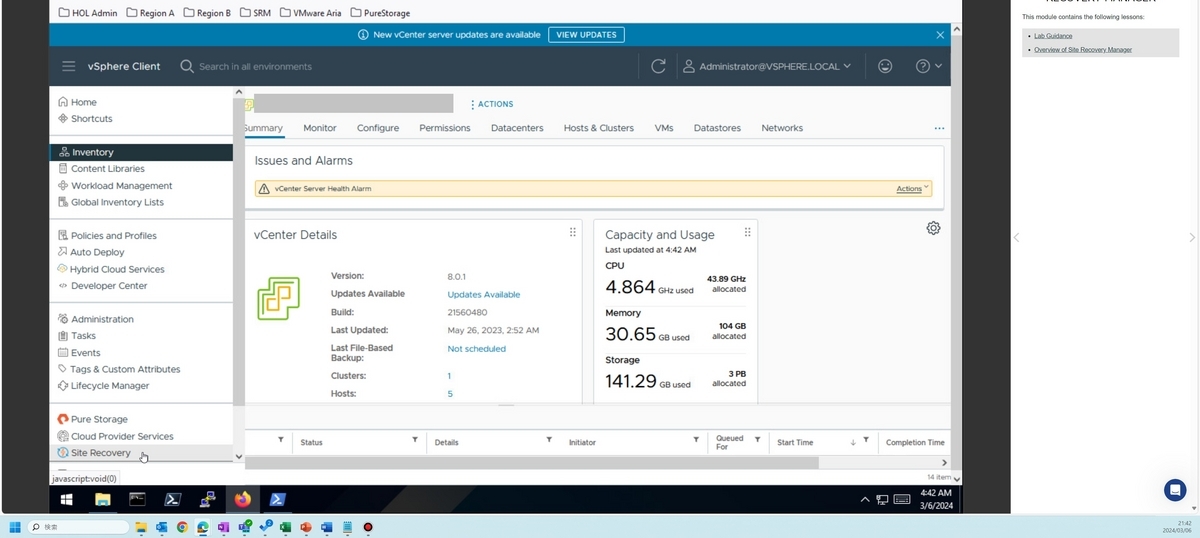The image size is (1200, 538).
Task: Click the VIEW UPDATES button
Action: point(586,34)
